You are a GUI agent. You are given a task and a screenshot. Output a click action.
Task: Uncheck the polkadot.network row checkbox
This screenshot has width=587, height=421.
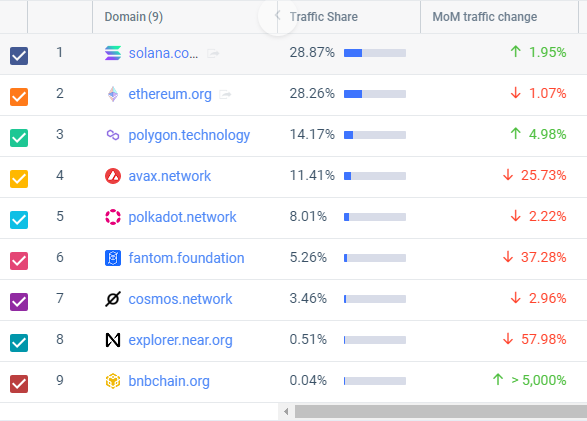click(19, 220)
